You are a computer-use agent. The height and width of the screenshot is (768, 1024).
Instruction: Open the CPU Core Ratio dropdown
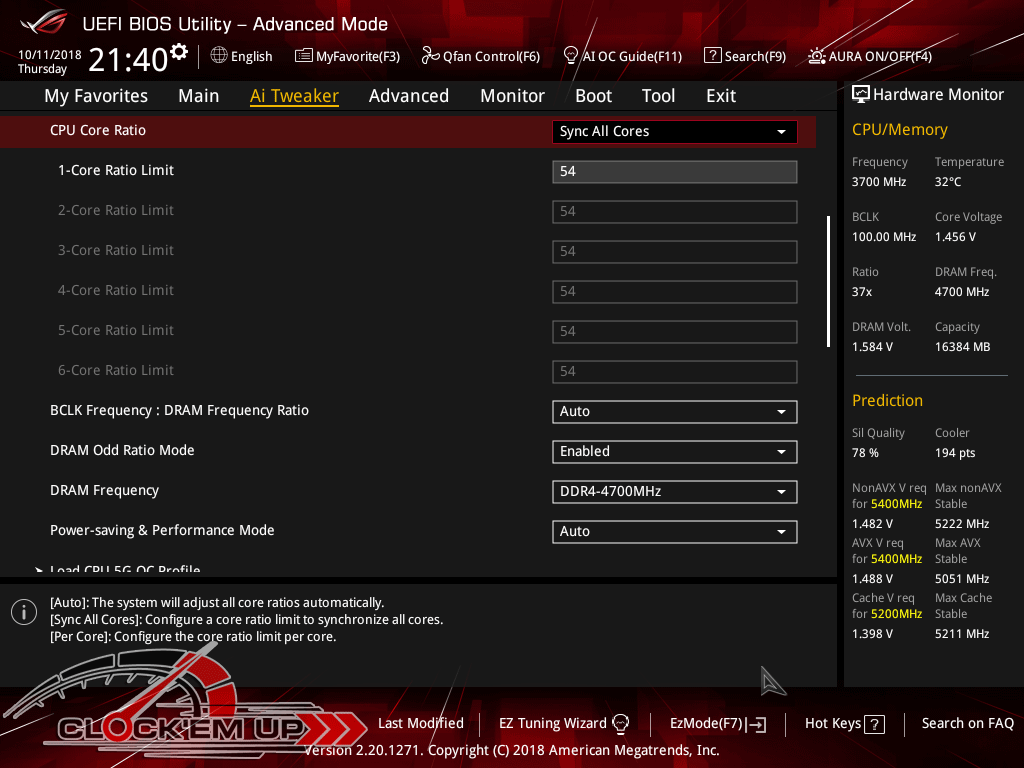click(674, 131)
